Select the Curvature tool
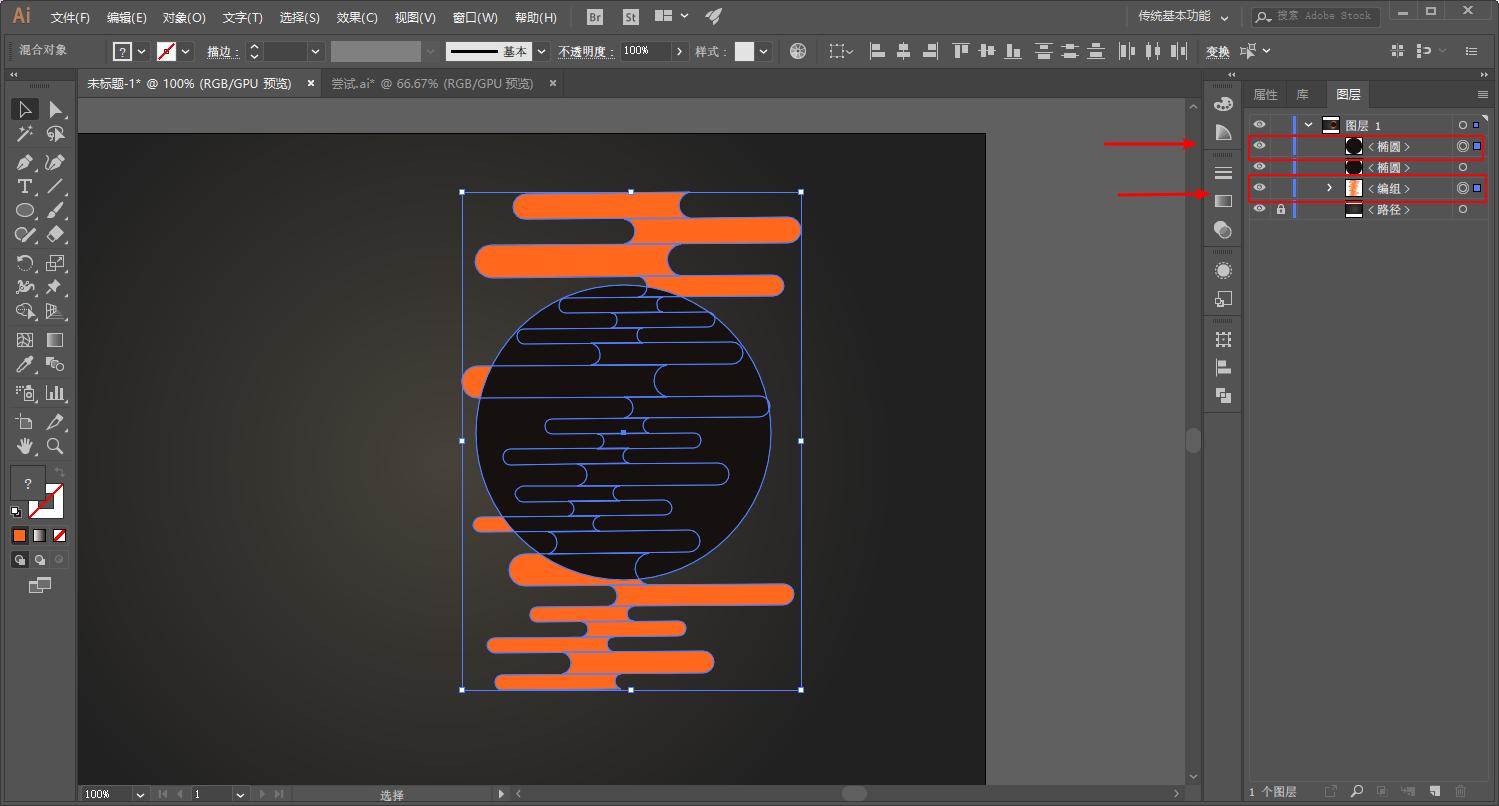Screen dimensions: 1499x806 (x=56, y=162)
